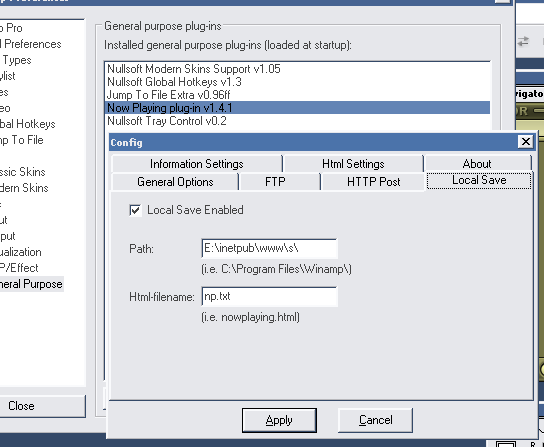This screenshot has height=447, width=544.
Task: Select Nullsoft Modern Skins Support v1.05
Action: point(297,69)
